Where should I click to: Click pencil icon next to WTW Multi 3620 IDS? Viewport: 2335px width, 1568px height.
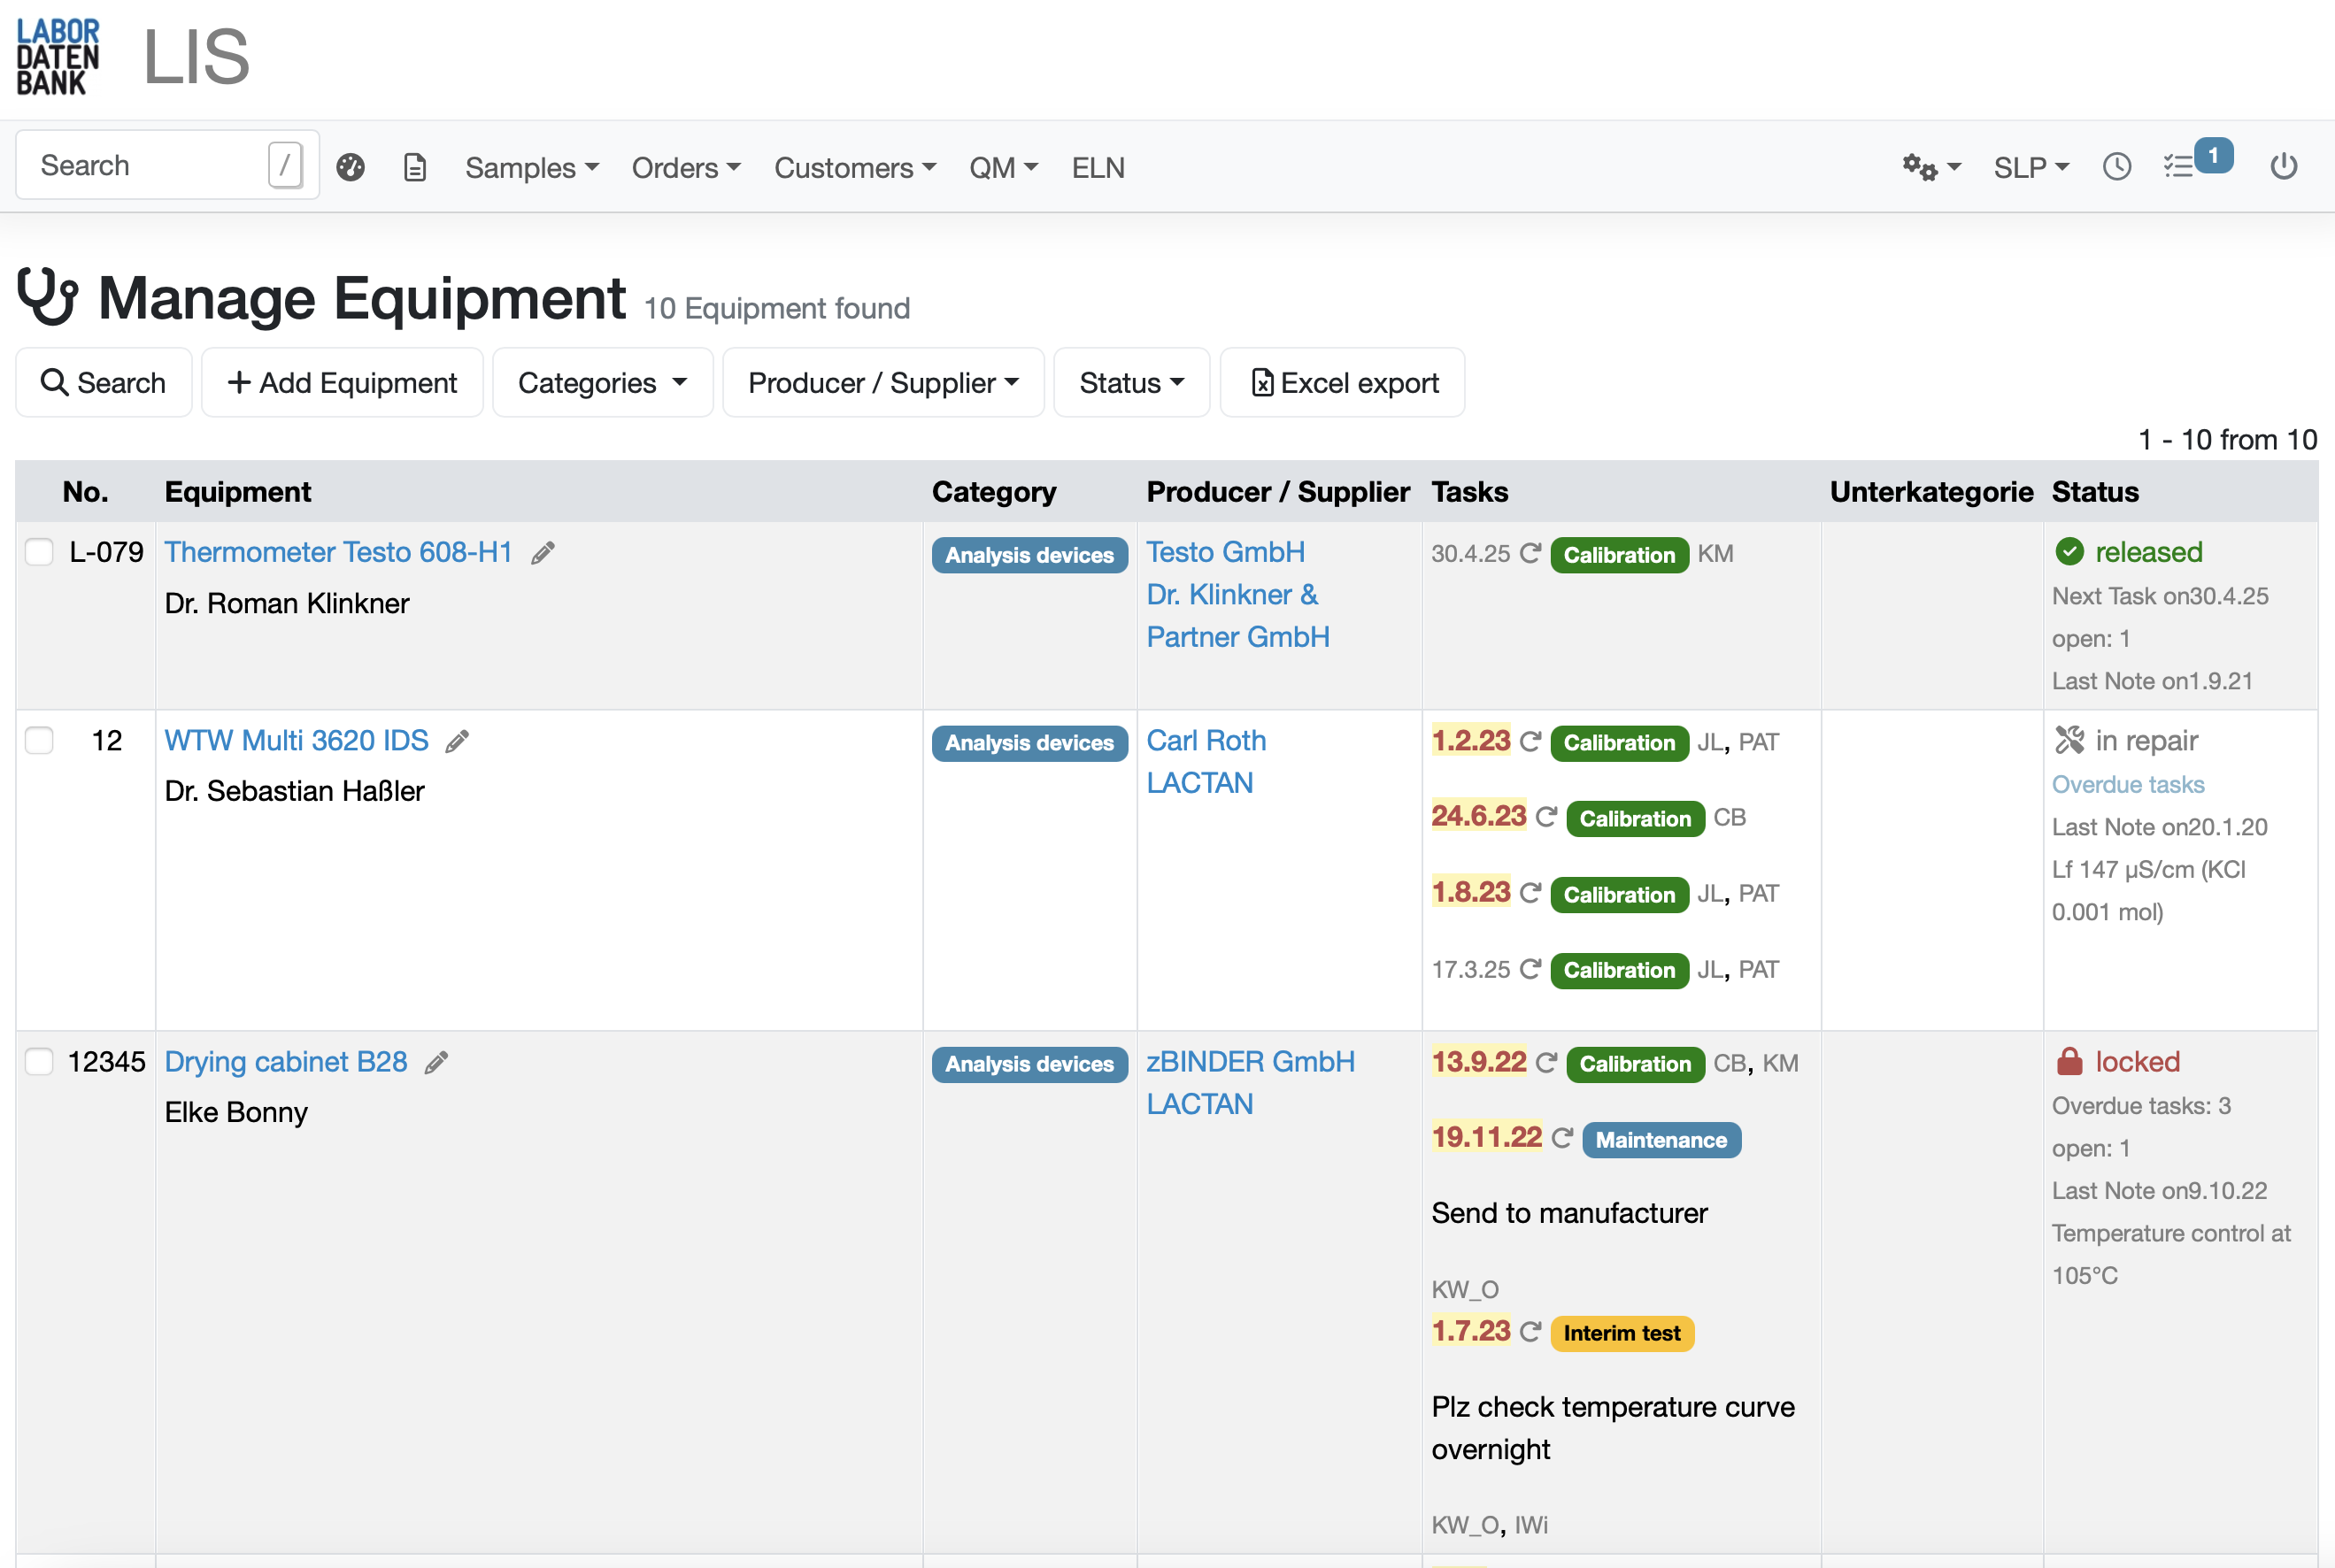pyautogui.click(x=457, y=741)
